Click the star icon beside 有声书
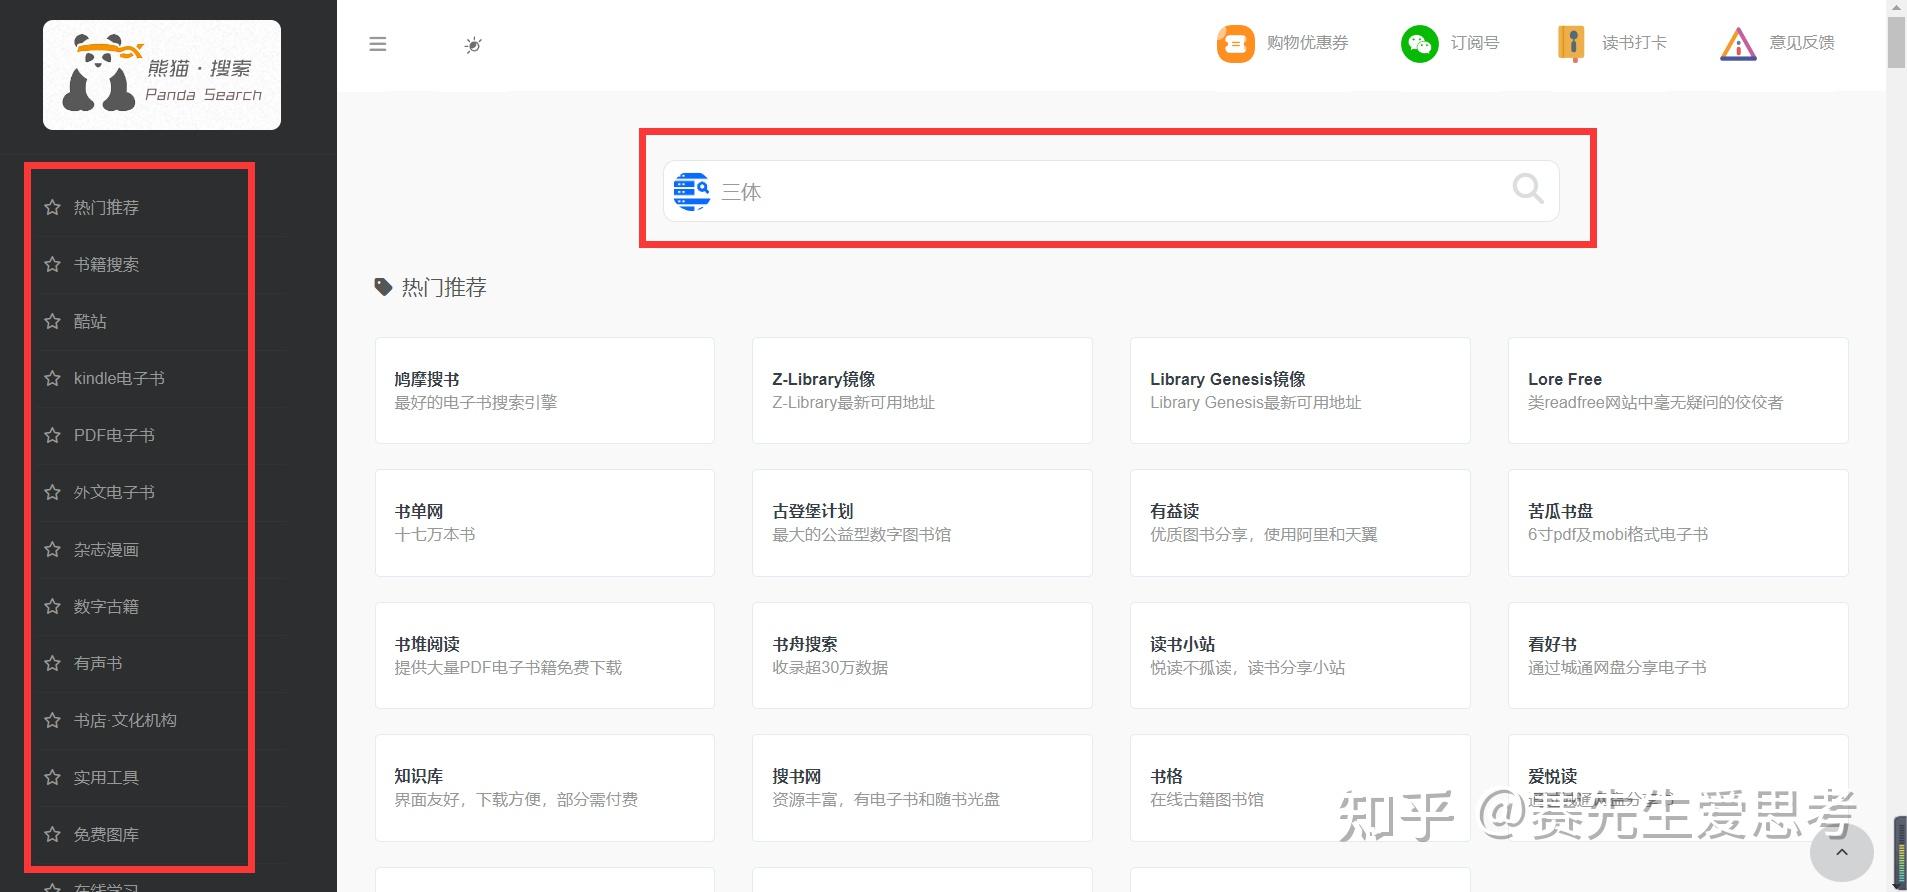1907x892 pixels. tap(53, 663)
